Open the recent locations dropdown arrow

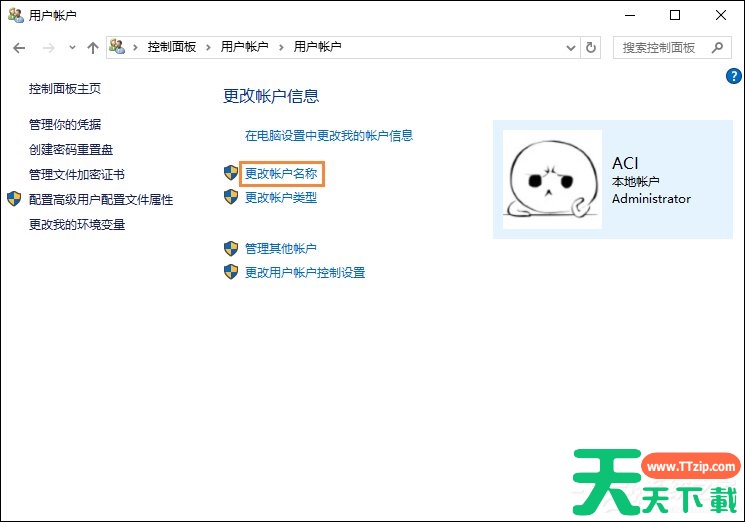(72, 47)
